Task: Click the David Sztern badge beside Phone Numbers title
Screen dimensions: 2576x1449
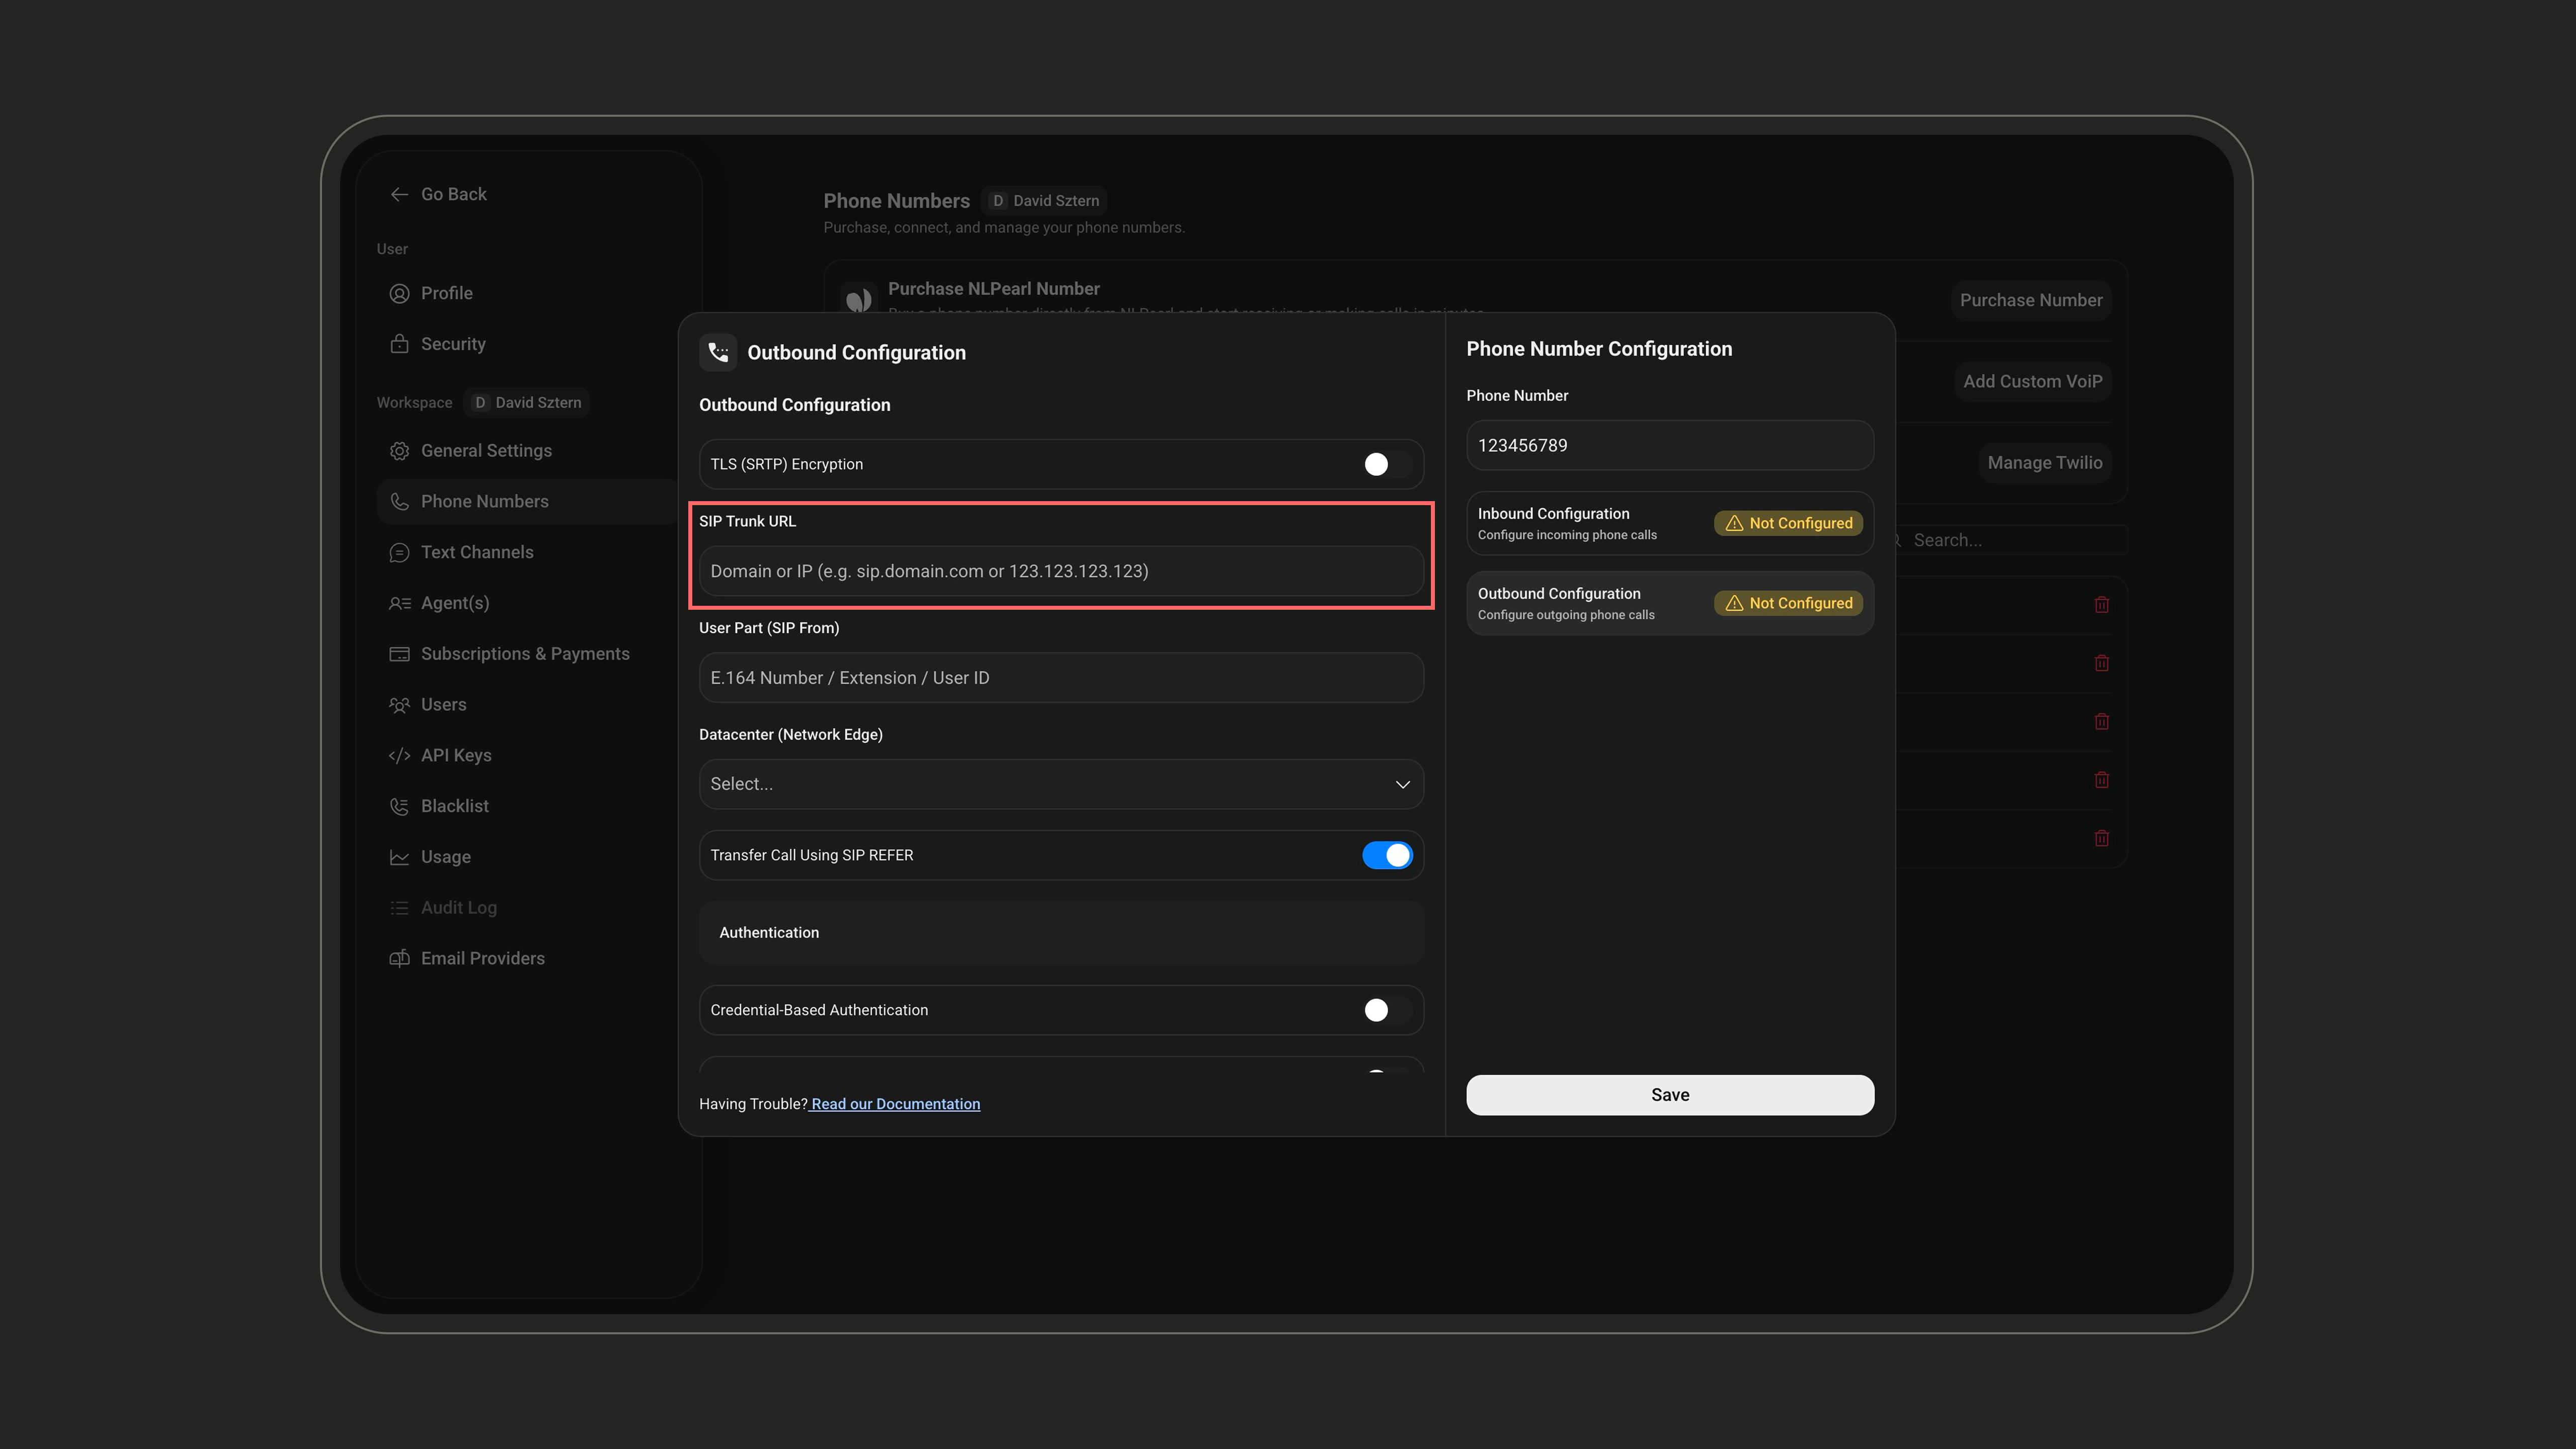Action: (1044, 201)
